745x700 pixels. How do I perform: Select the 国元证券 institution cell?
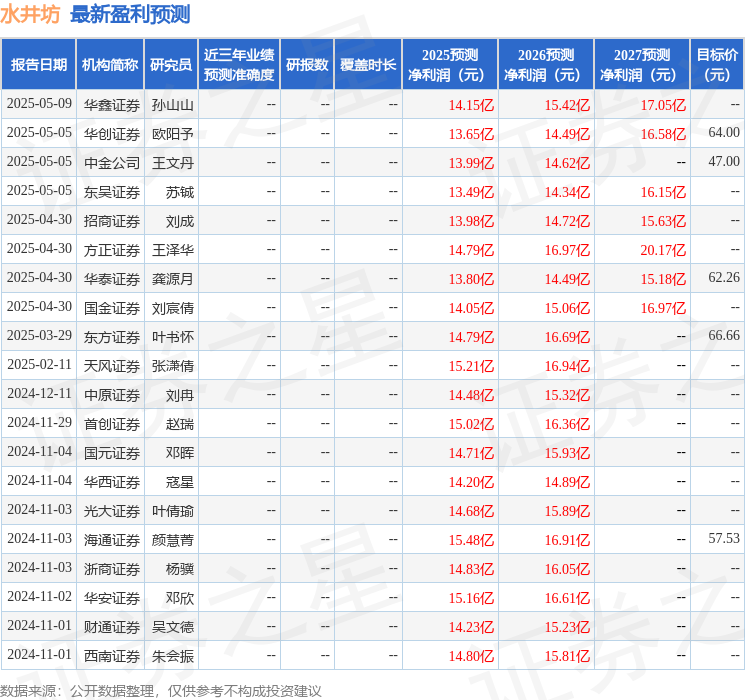pyautogui.click(x=112, y=452)
